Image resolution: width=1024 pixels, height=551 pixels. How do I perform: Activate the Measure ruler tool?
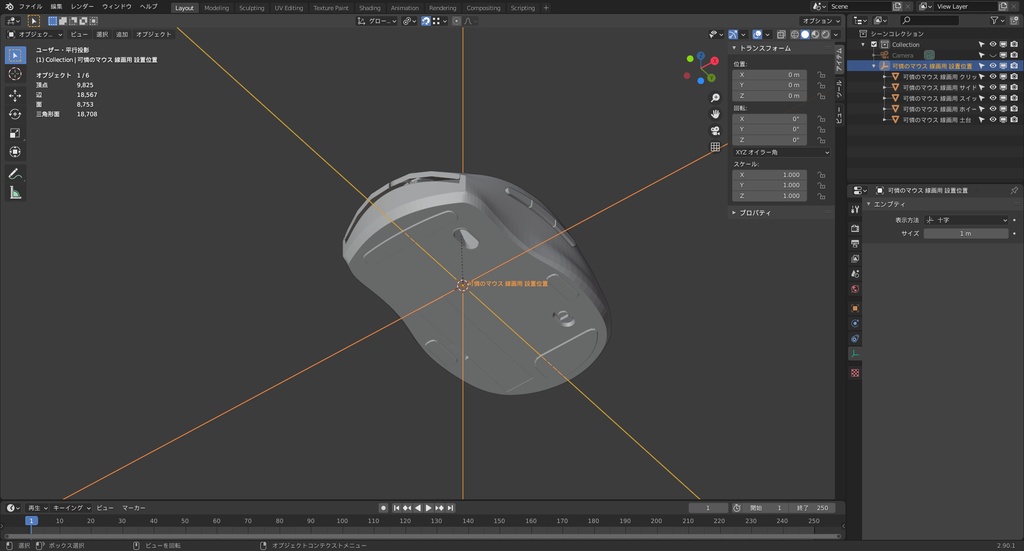click(x=15, y=193)
